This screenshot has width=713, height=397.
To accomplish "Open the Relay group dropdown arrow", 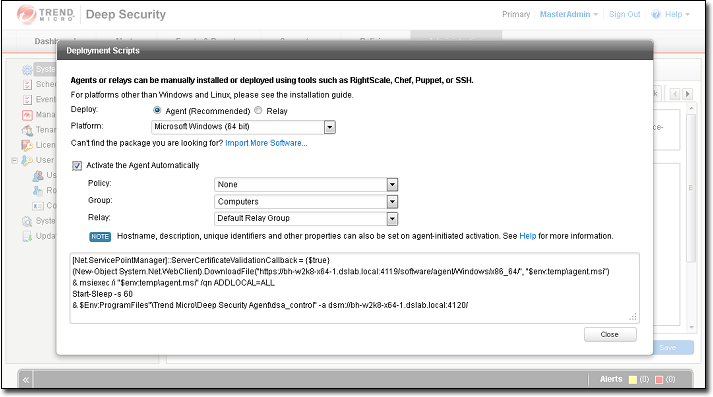I will [392, 219].
